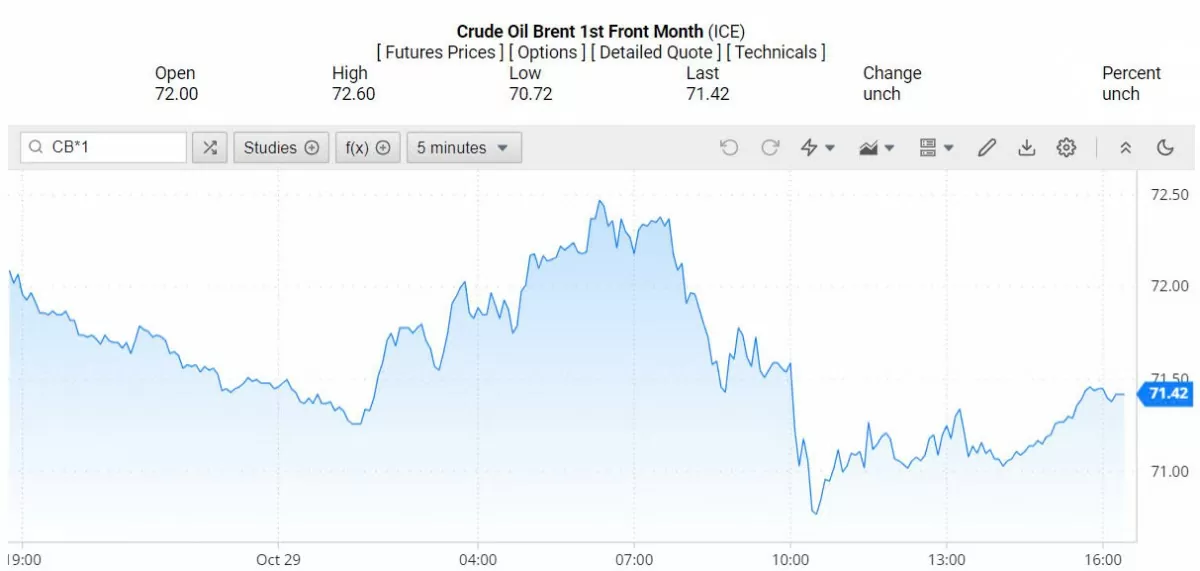Click the redo arrow icon

pos(770,148)
